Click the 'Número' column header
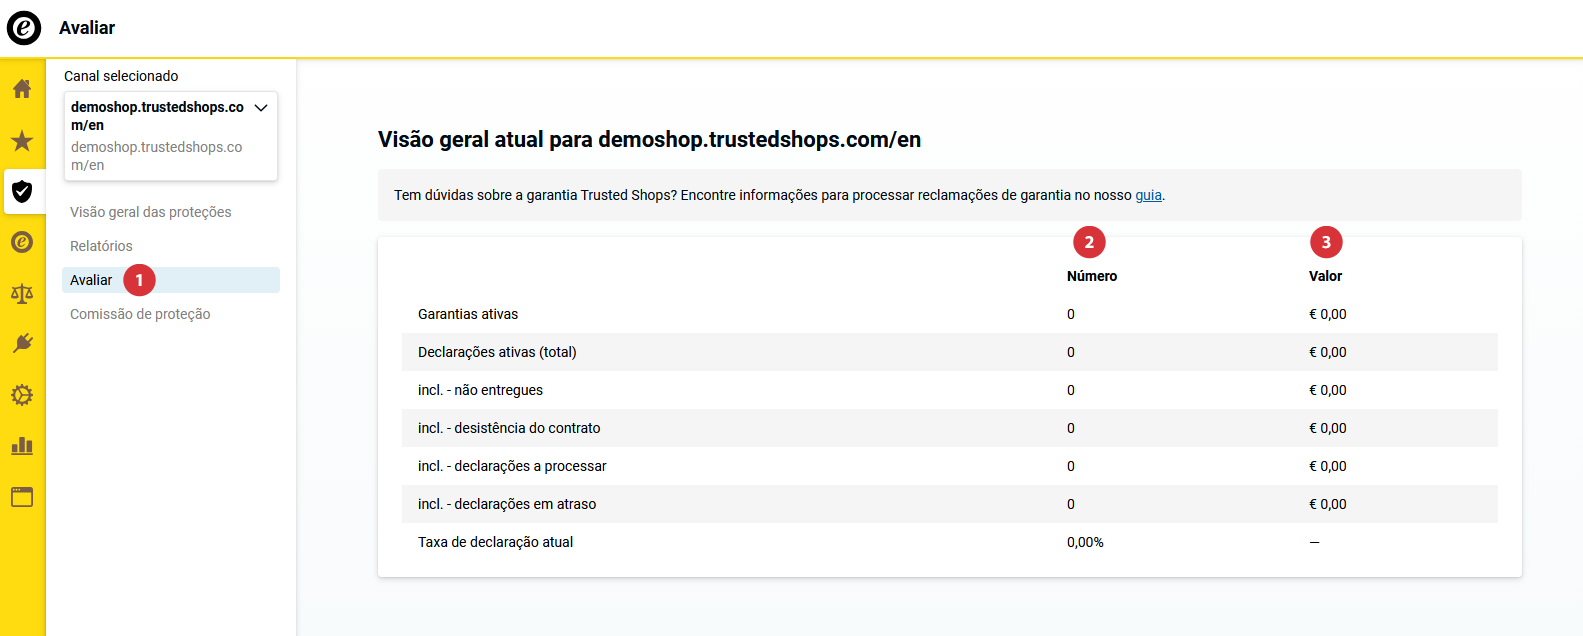Viewport: 1583px width, 636px height. tap(1092, 276)
